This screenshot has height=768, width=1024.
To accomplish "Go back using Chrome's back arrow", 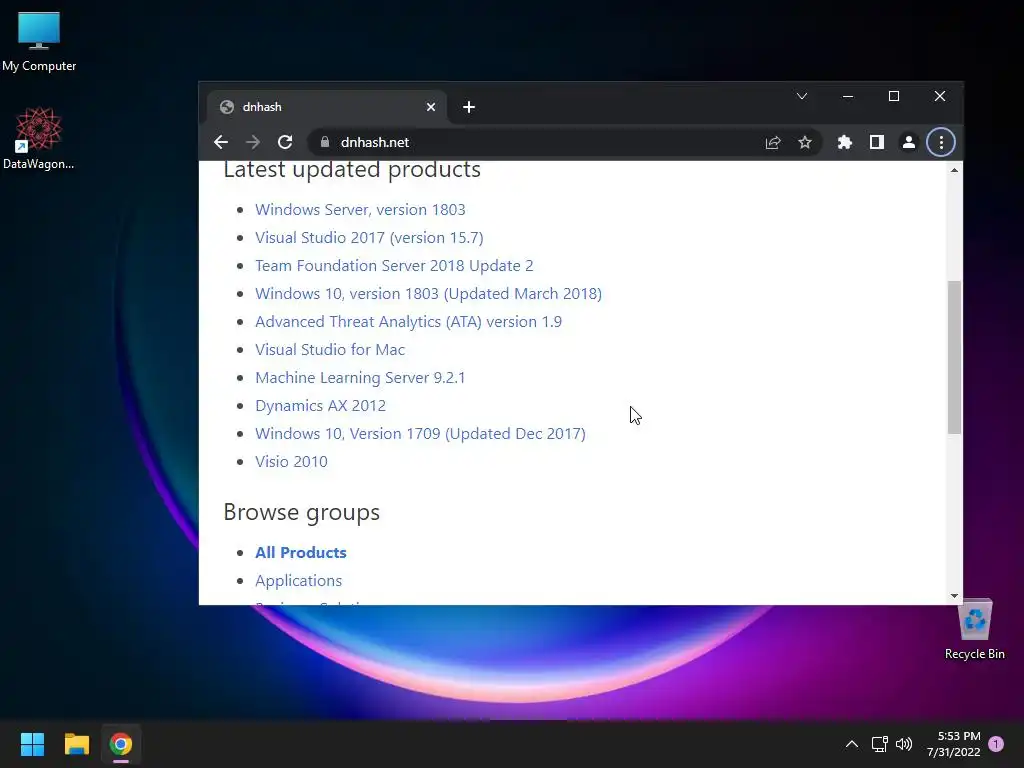I will 221,142.
